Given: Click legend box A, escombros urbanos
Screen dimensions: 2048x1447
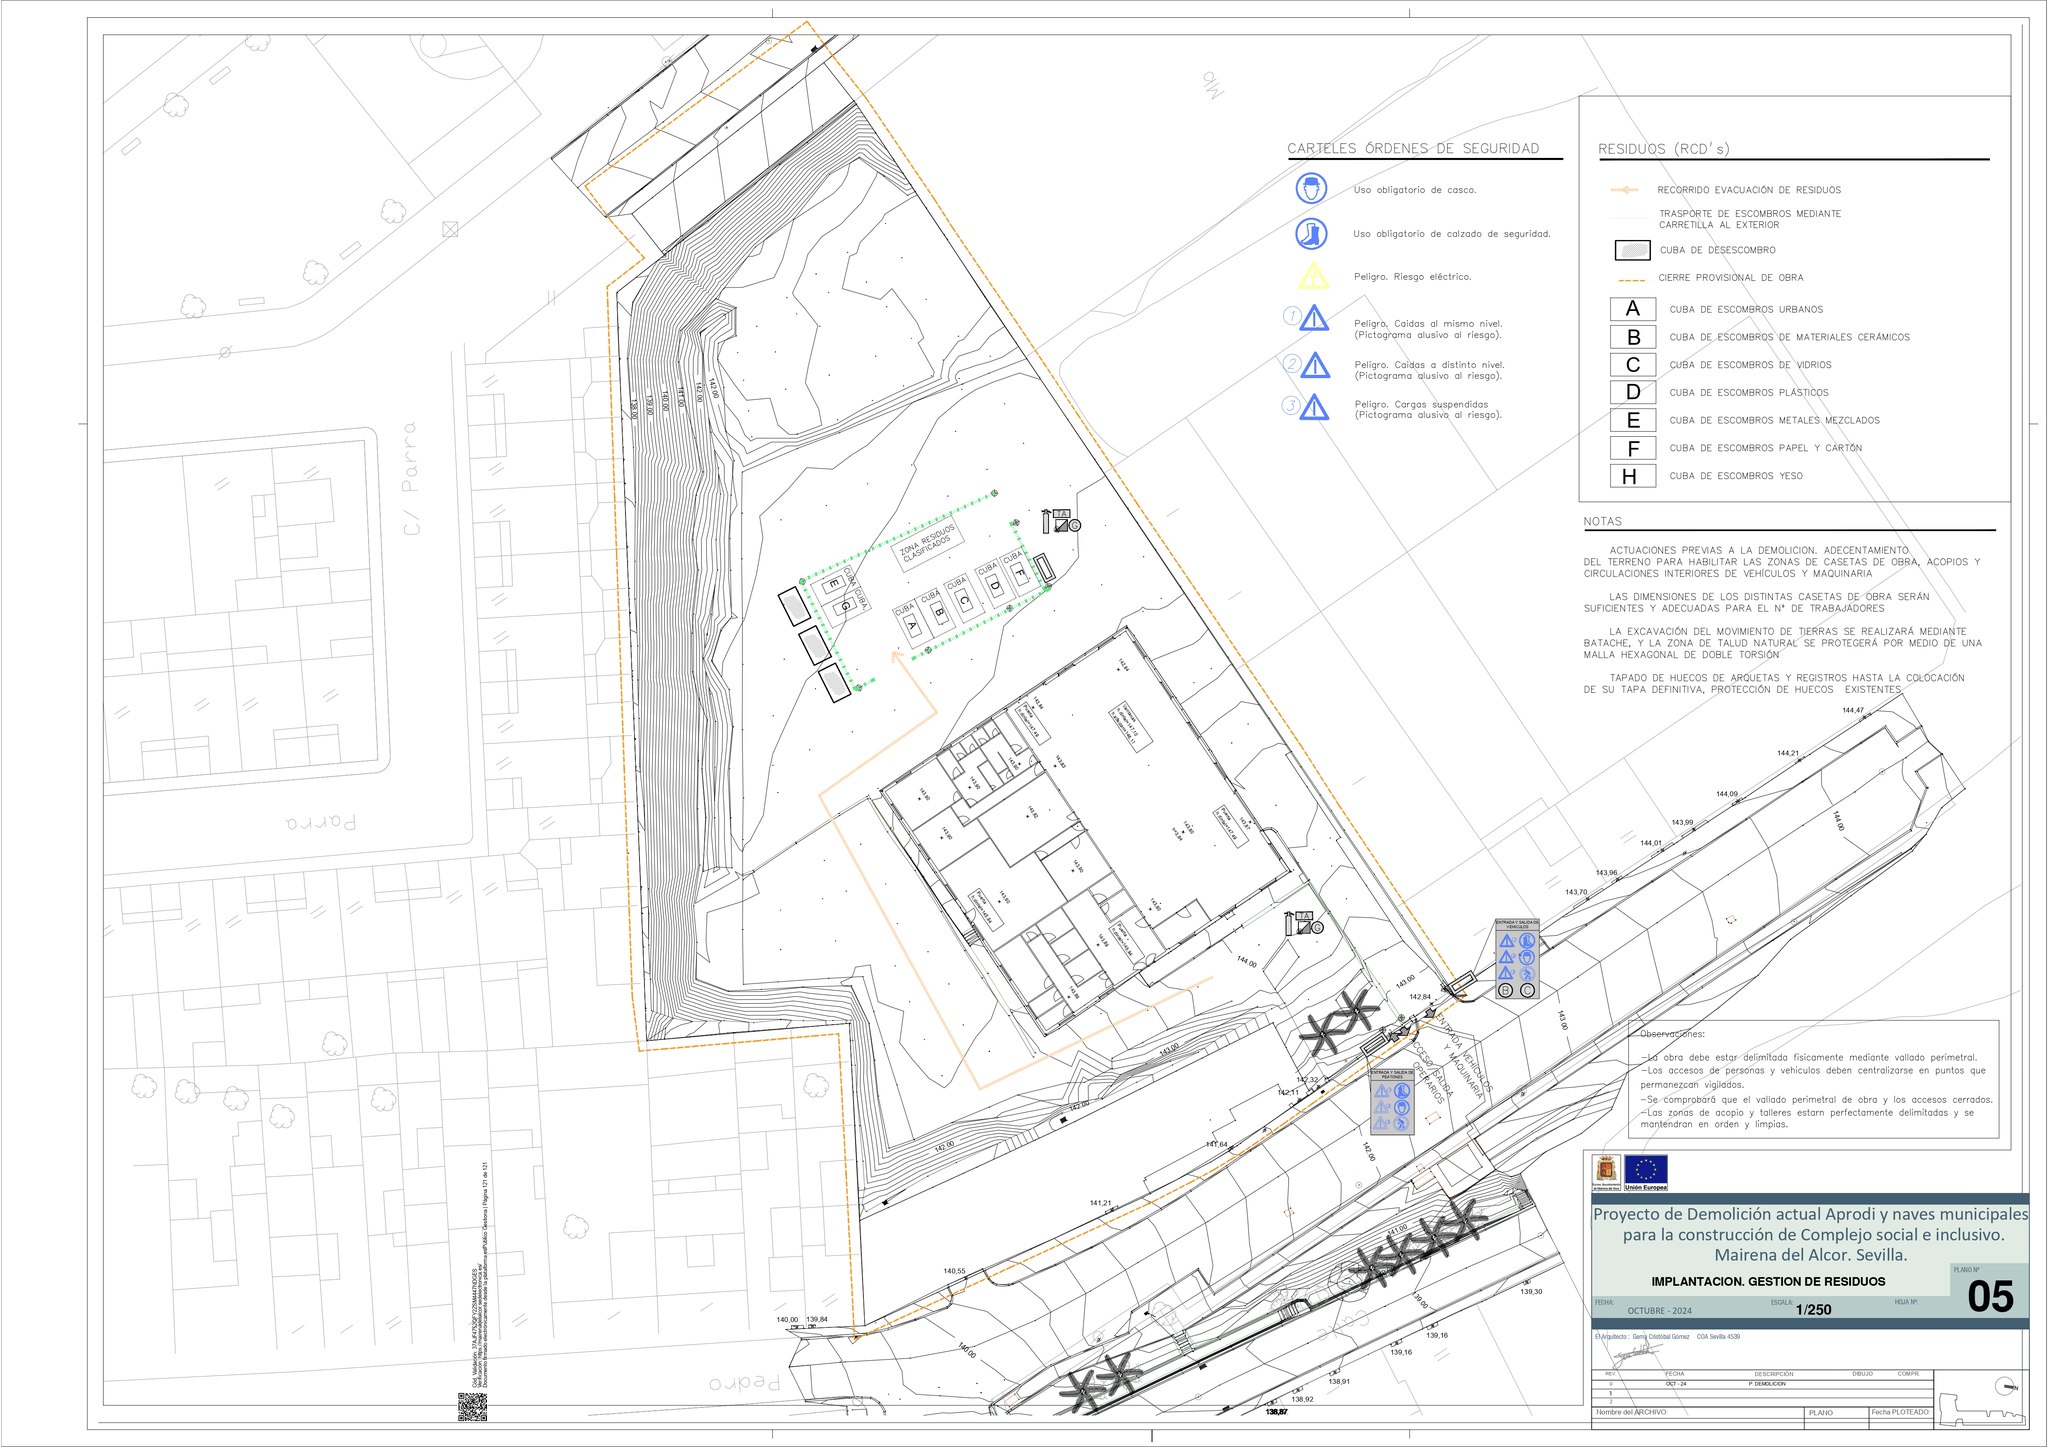Looking at the screenshot, I should click(1632, 309).
